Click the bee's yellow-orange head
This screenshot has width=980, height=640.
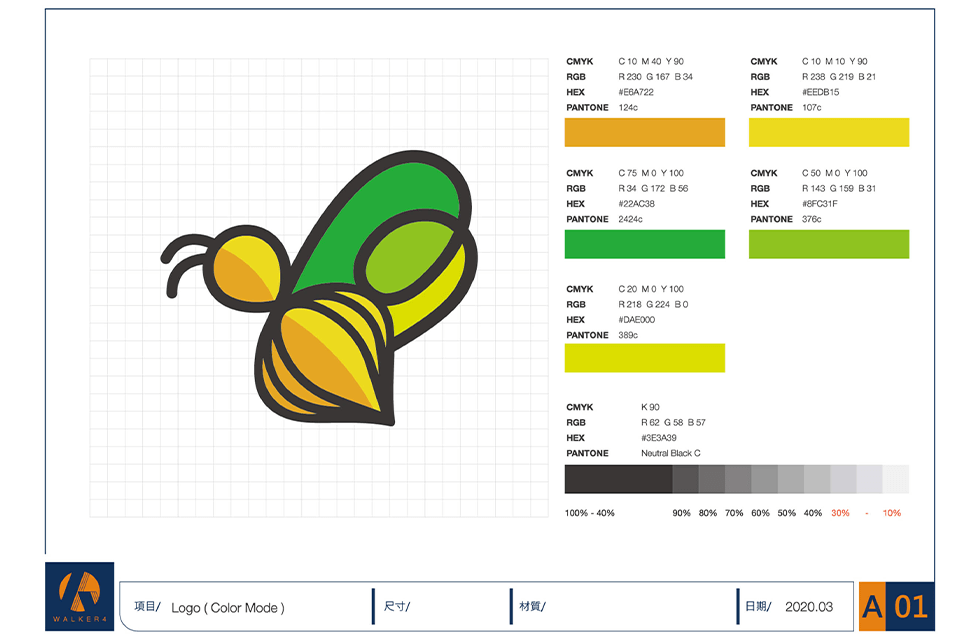point(245,265)
